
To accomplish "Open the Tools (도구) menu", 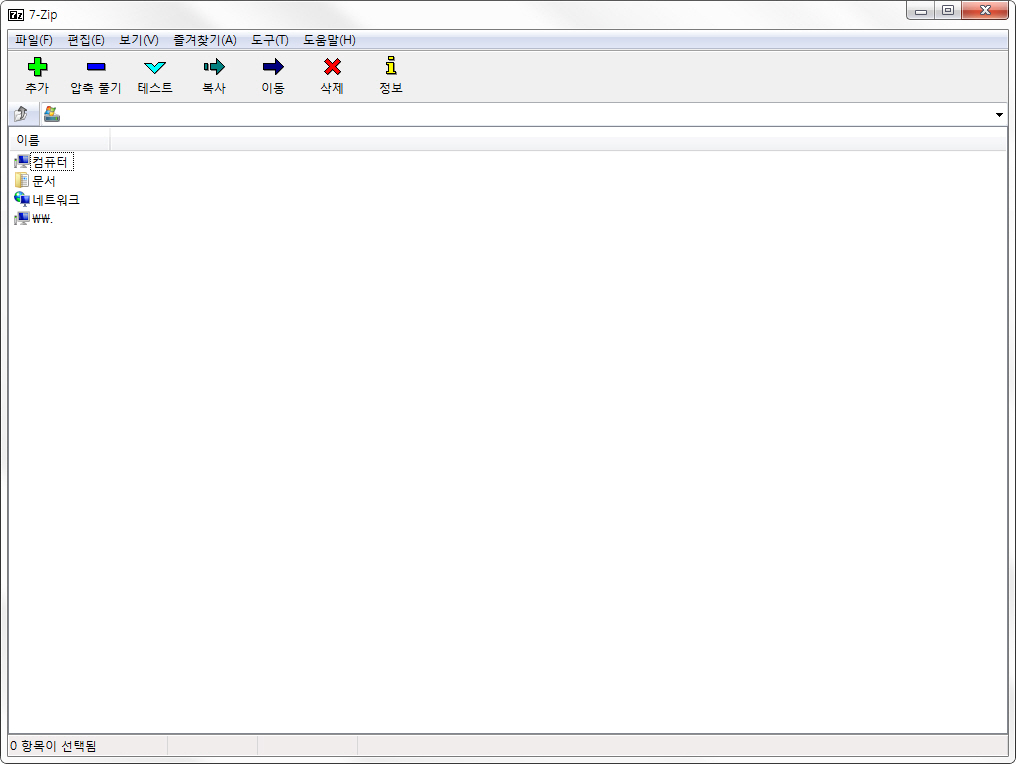I will point(270,40).
